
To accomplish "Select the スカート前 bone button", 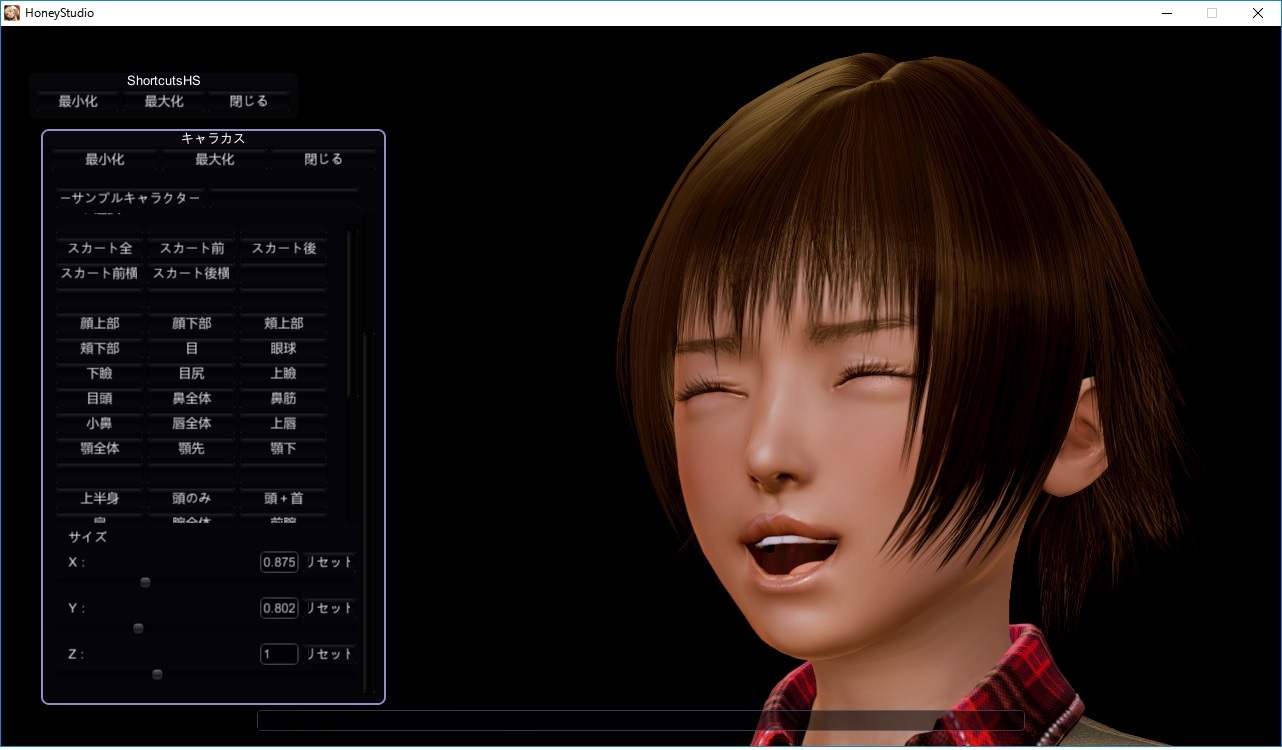I will coord(192,248).
